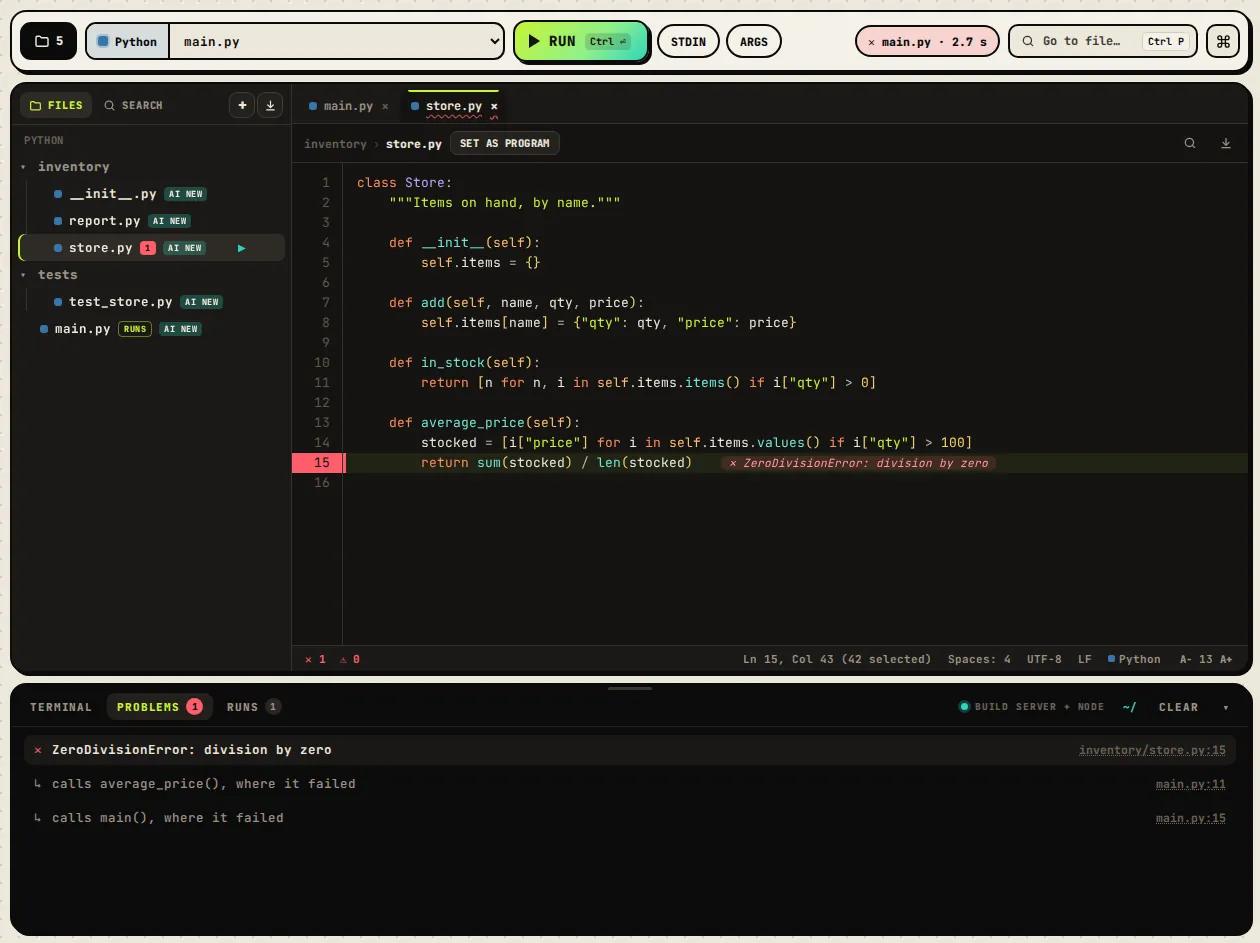Open the bottom panel dropdown arrow
The height and width of the screenshot is (943, 1260).
pos(1226,707)
